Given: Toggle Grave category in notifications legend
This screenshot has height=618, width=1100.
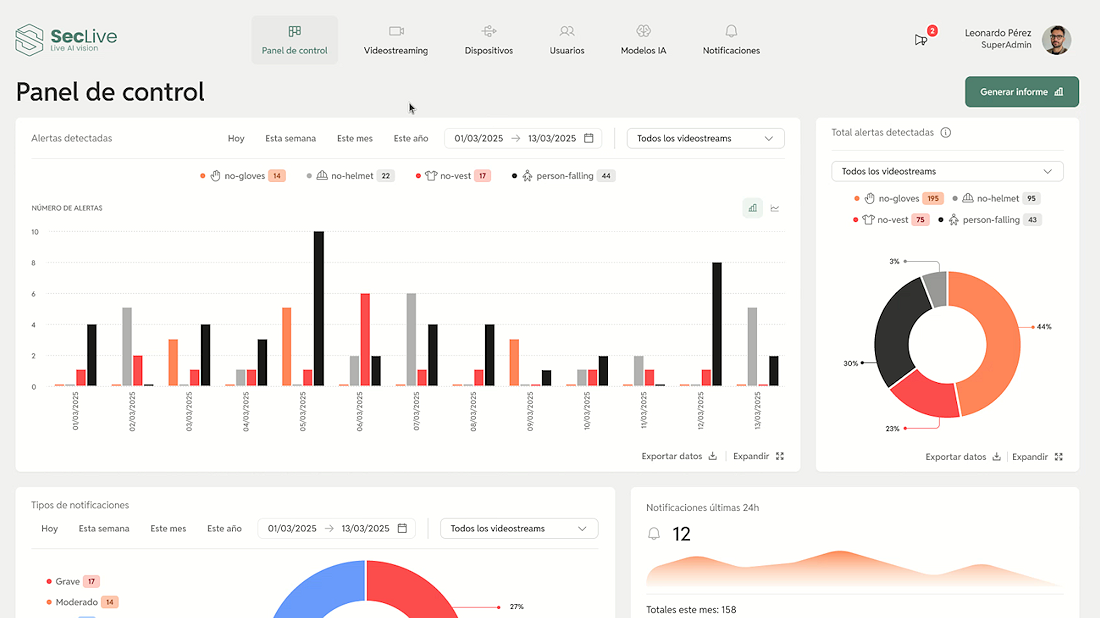Looking at the screenshot, I should (x=73, y=582).
